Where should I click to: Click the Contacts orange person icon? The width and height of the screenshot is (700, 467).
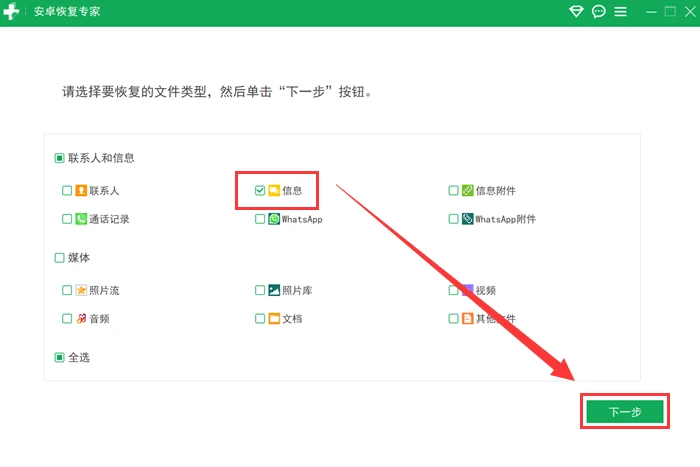coord(81,190)
